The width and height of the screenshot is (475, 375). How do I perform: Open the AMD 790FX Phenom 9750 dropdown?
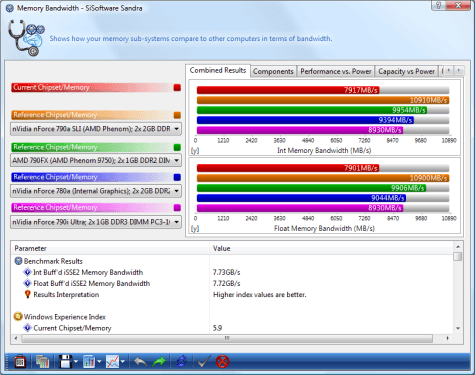pos(96,160)
